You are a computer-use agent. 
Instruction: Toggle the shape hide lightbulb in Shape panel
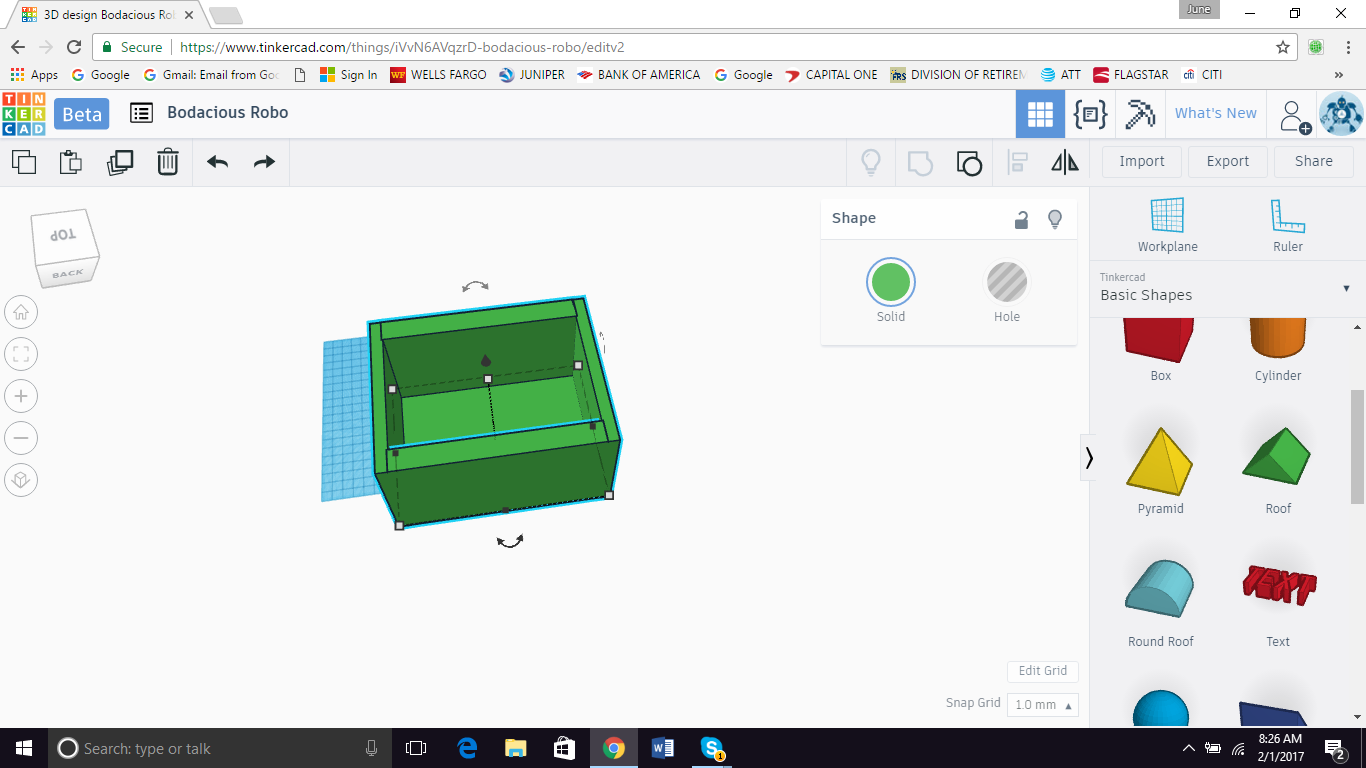(x=1054, y=219)
